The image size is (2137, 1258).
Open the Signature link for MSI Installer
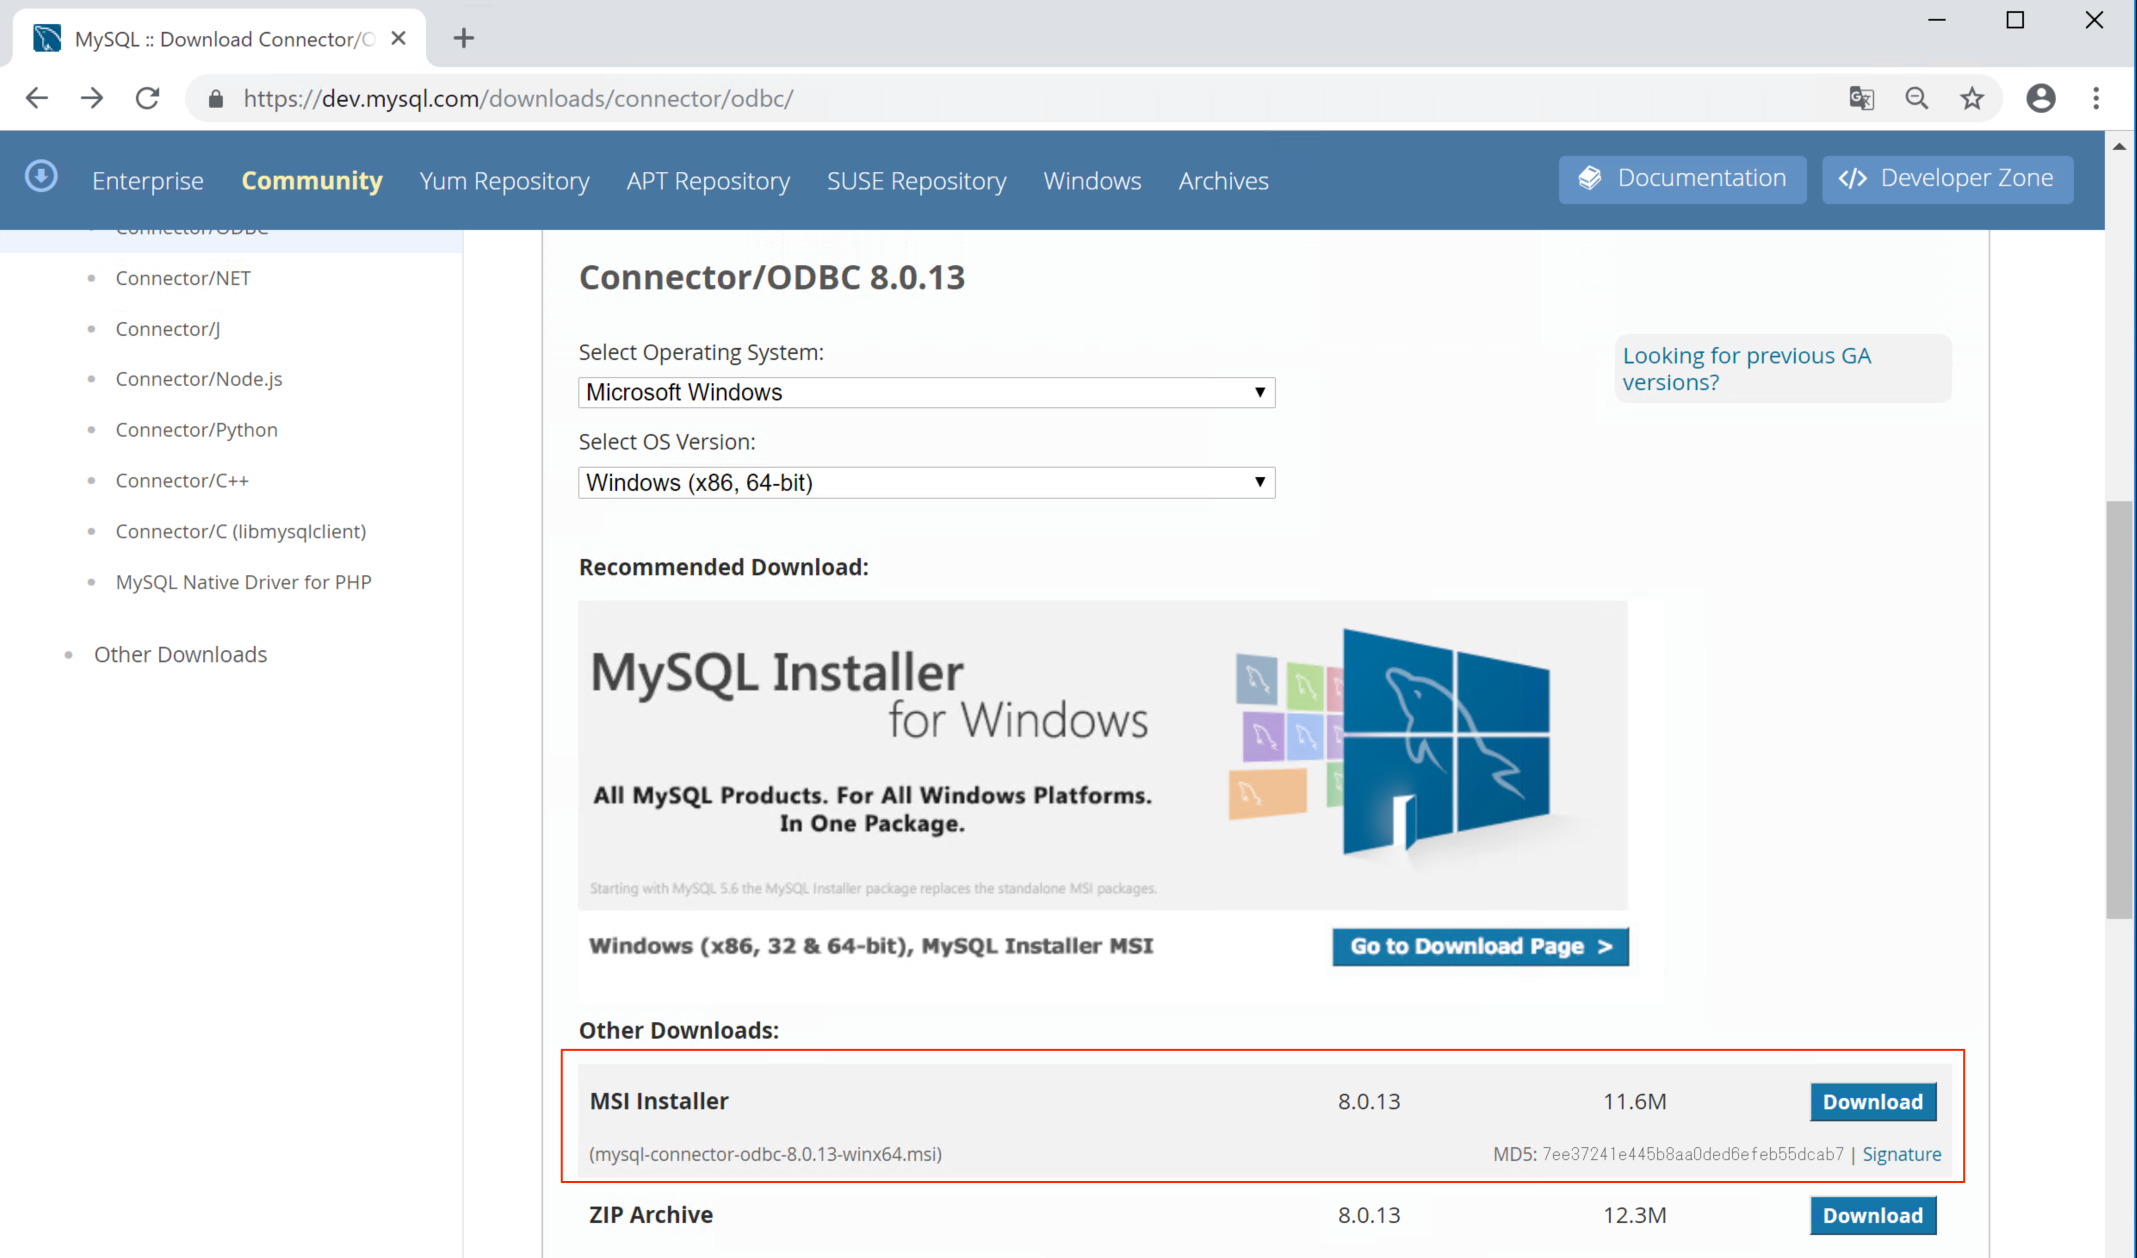pos(1901,1154)
